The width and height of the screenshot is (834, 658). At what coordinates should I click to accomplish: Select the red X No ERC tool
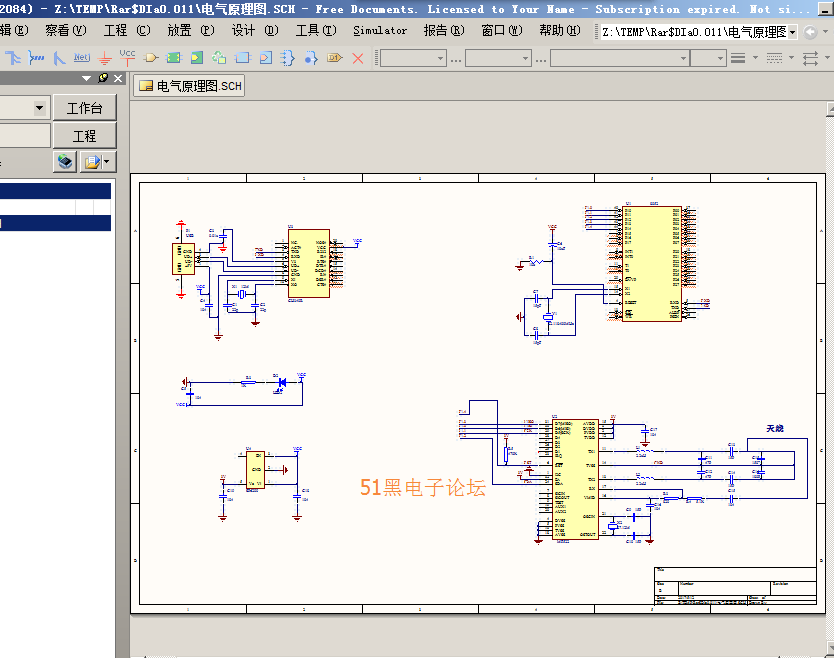[358, 58]
